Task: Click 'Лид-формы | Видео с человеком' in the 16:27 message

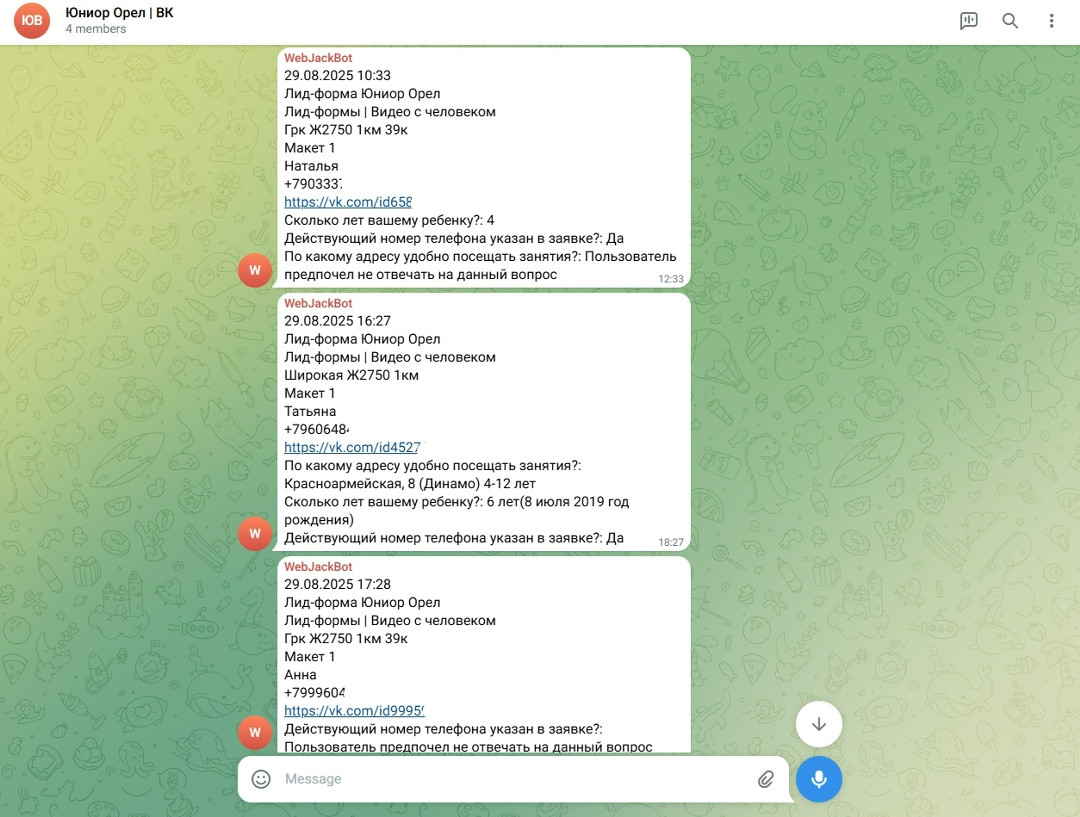Action: 390,358
